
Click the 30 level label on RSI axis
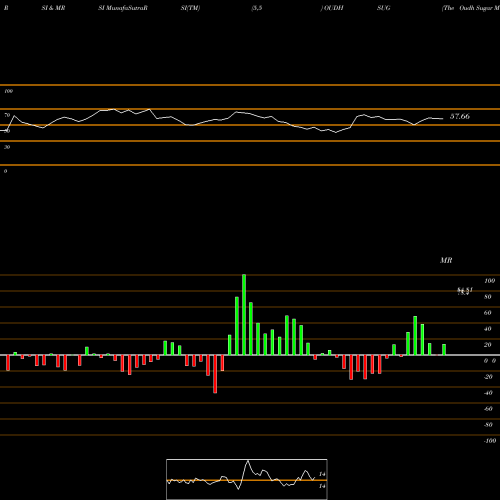[x=7, y=147]
